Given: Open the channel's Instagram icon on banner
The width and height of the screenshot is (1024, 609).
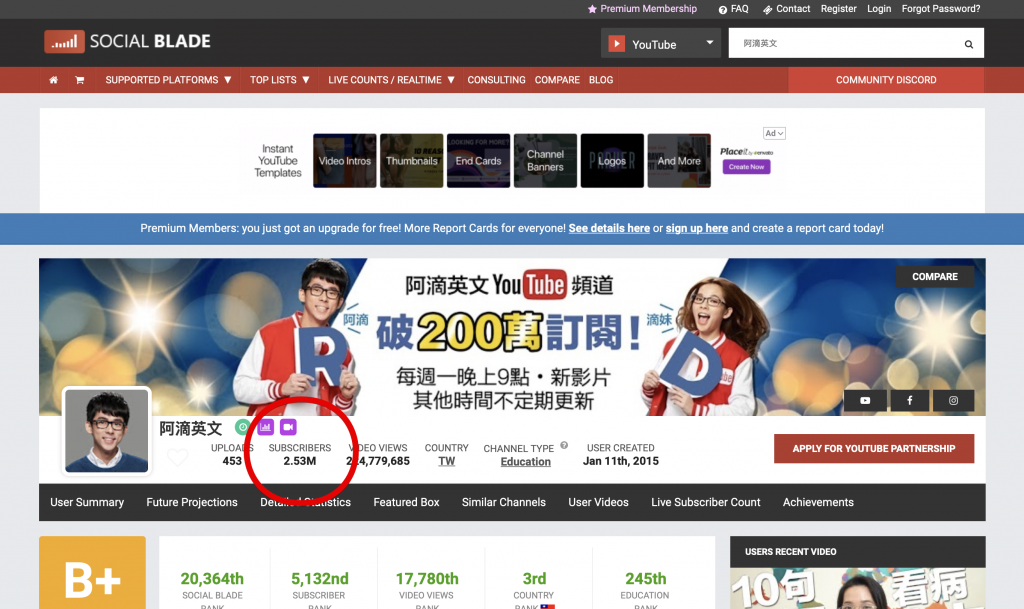Looking at the screenshot, I should click(953, 400).
